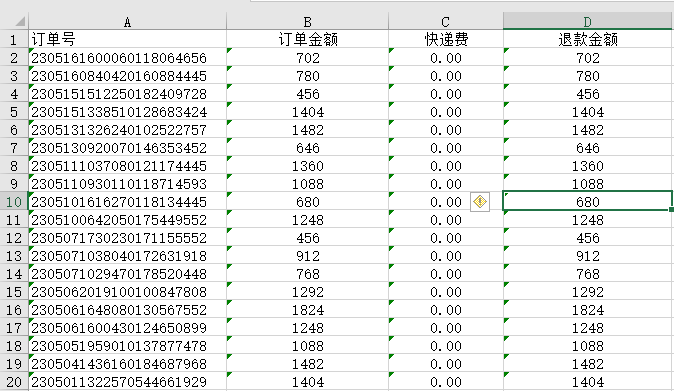Click refund amount 1088 in row 9
The width and height of the screenshot is (674, 391).
(588, 183)
